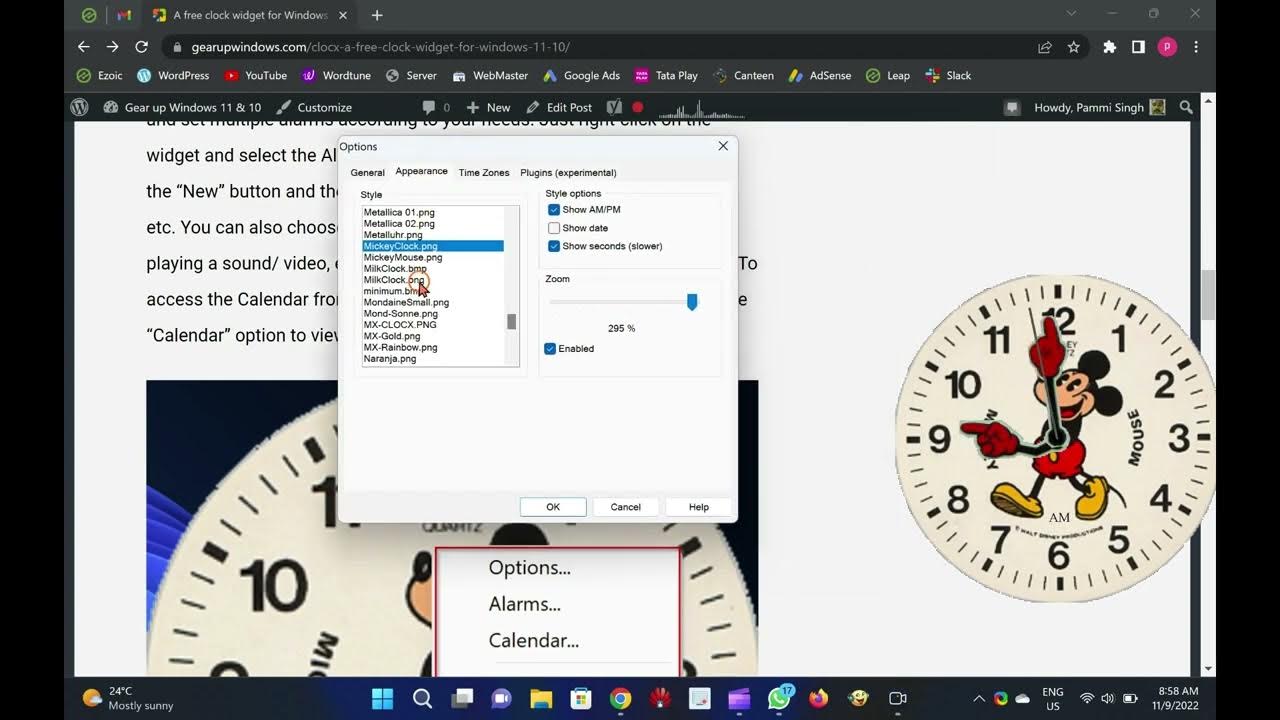Click Edit Post in the admin bar

(x=559, y=107)
